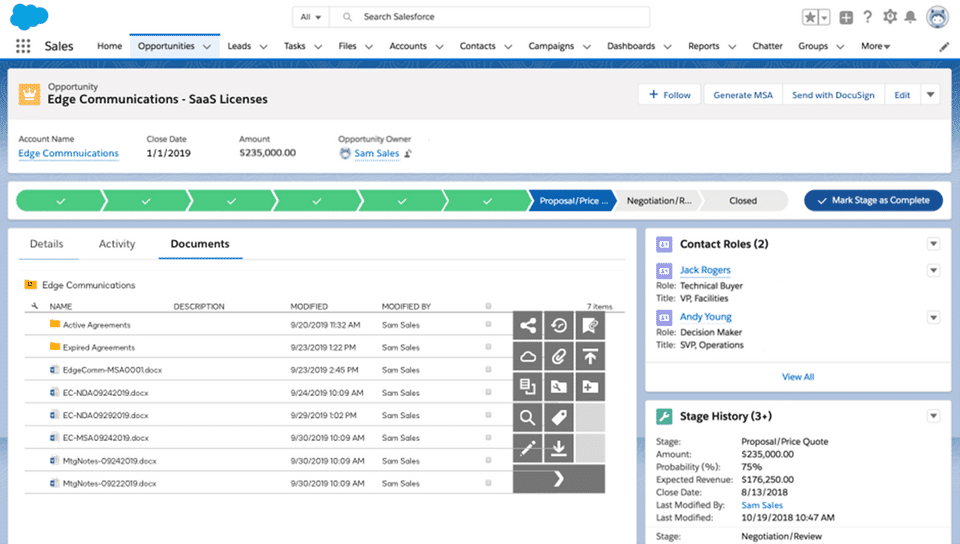Open the notifications bell
Image resolution: width=960 pixels, height=544 pixels.
tap(910, 17)
